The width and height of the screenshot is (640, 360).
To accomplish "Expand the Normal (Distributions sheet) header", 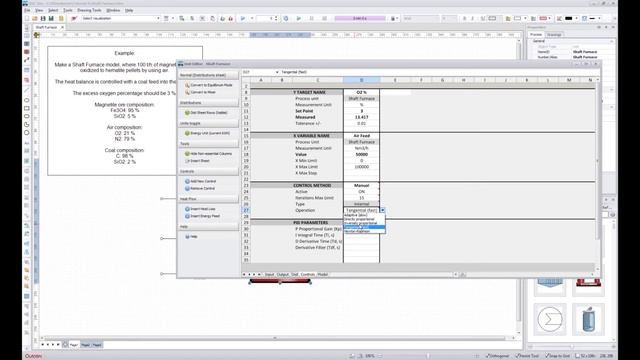I will (x=209, y=75).
